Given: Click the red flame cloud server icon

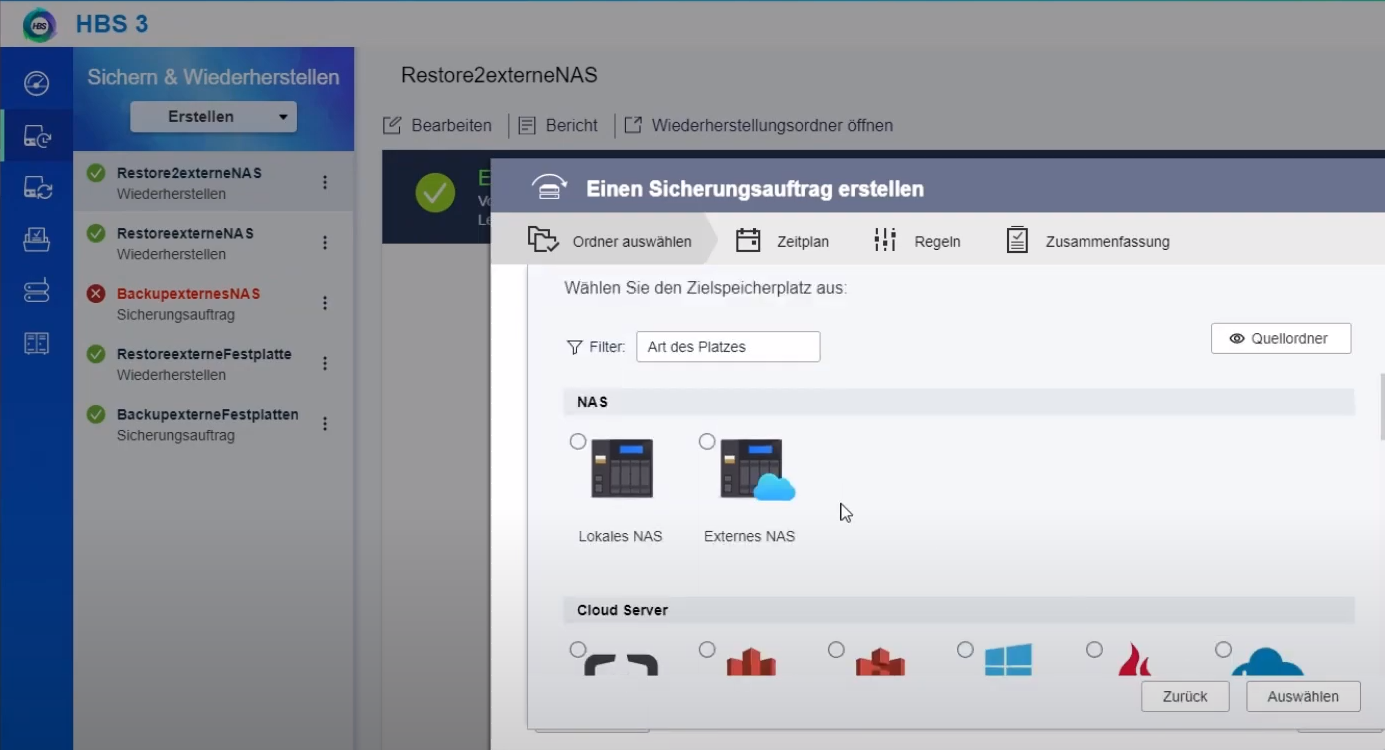Looking at the screenshot, I should click(x=1134, y=659).
